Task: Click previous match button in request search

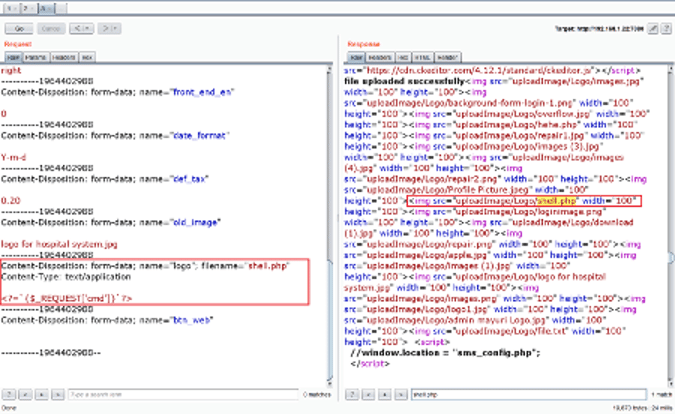Action: 23,394
